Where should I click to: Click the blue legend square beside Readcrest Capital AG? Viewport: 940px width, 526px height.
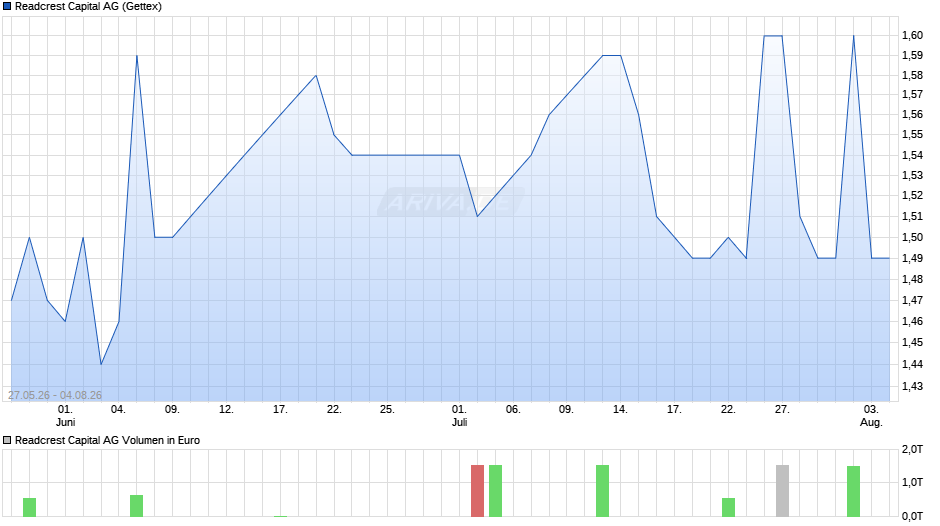(7, 7)
